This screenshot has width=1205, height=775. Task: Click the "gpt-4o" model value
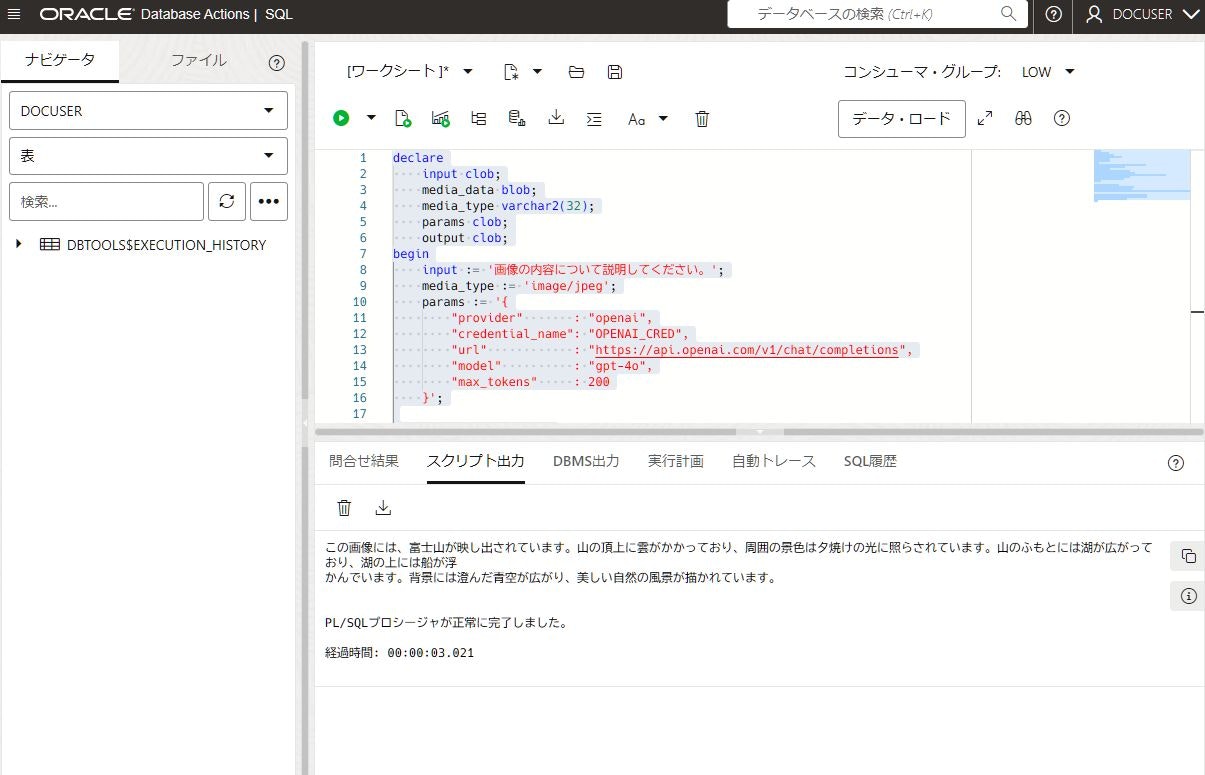[621, 366]
